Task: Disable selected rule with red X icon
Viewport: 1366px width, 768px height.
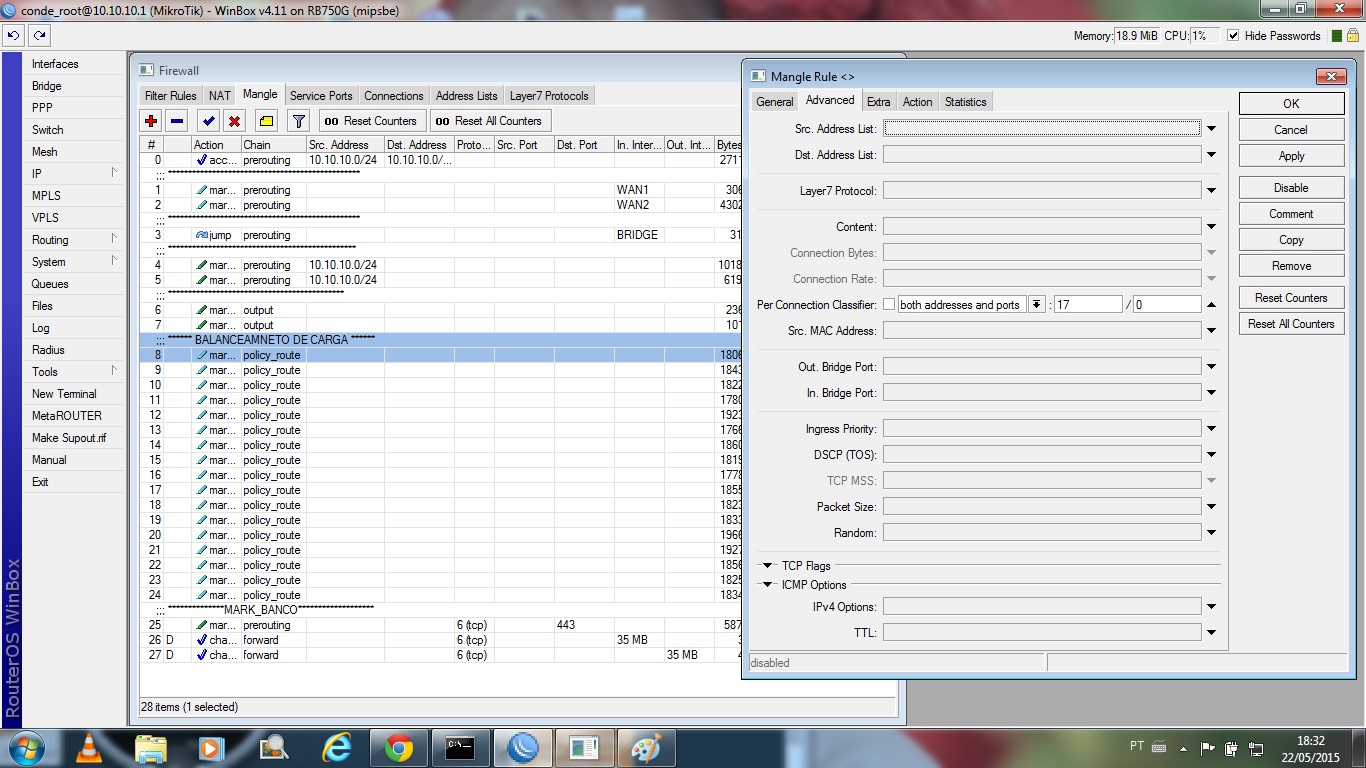Action: click(234, 121)
